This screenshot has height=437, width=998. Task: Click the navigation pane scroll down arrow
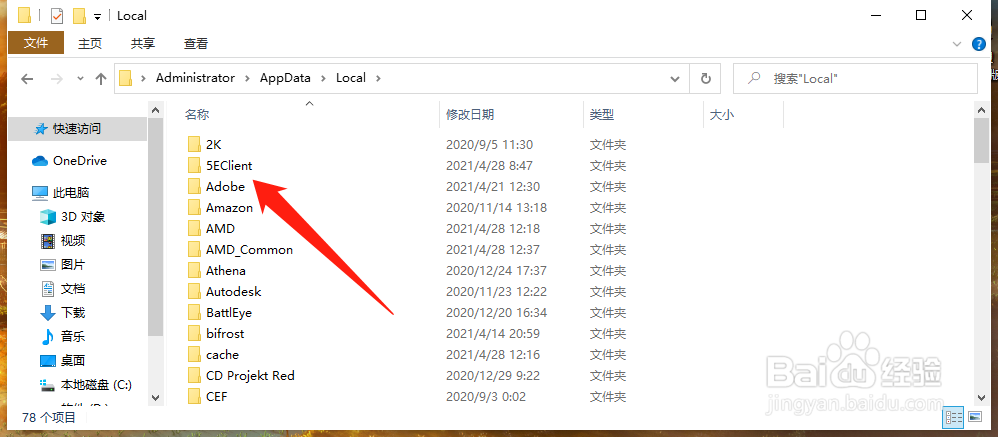tap(155, 397)
